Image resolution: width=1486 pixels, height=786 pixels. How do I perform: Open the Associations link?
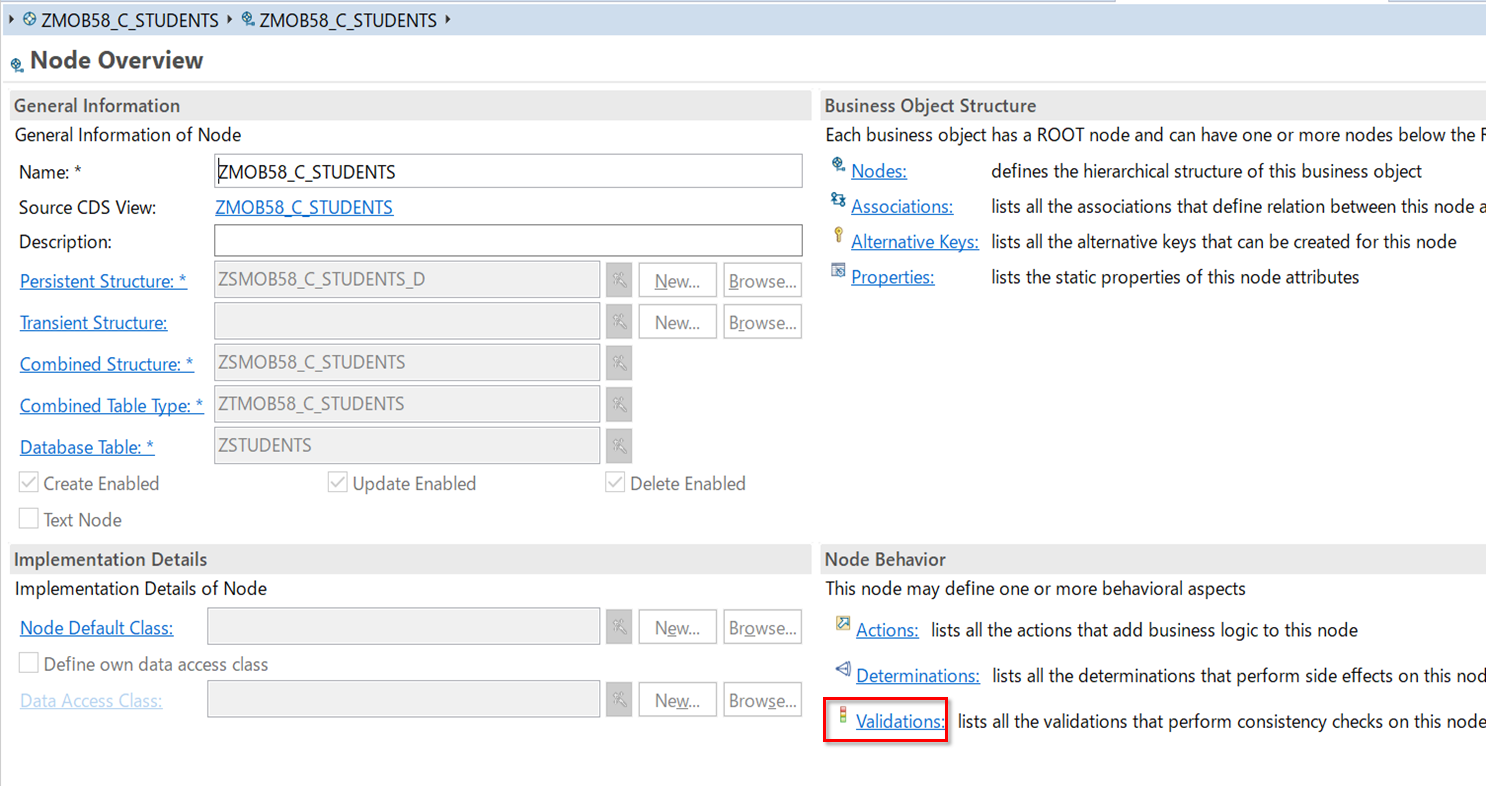[902, 206]
